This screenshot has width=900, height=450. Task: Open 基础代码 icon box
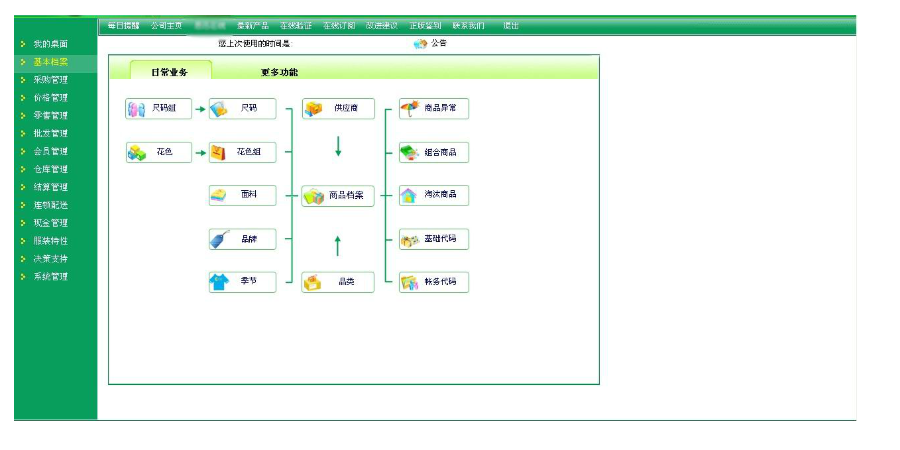pyautogui.click(x=434, y=239)
